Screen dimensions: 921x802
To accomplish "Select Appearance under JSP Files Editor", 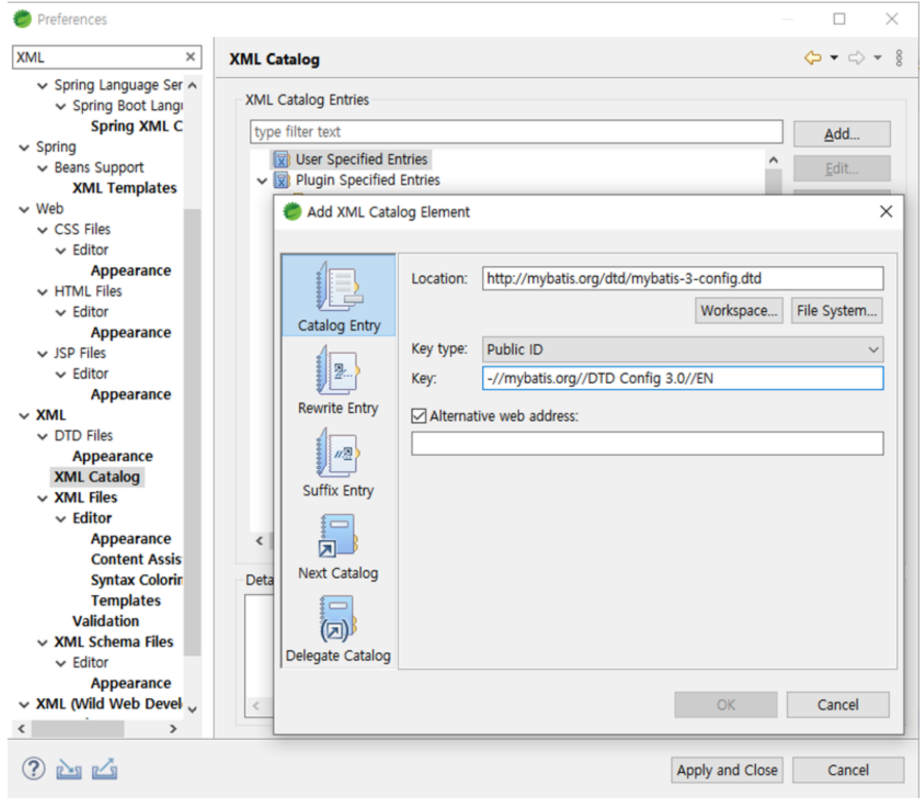I will point(130,395).
